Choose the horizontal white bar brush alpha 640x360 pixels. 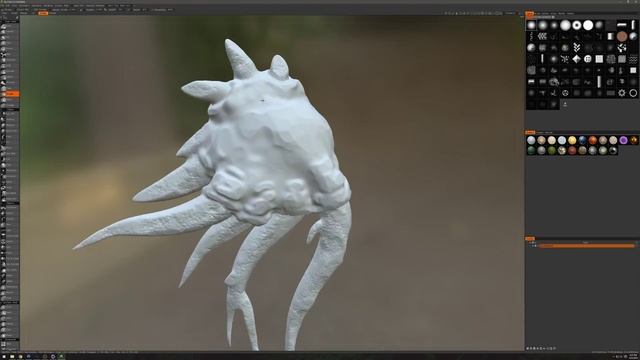[622, 25]
